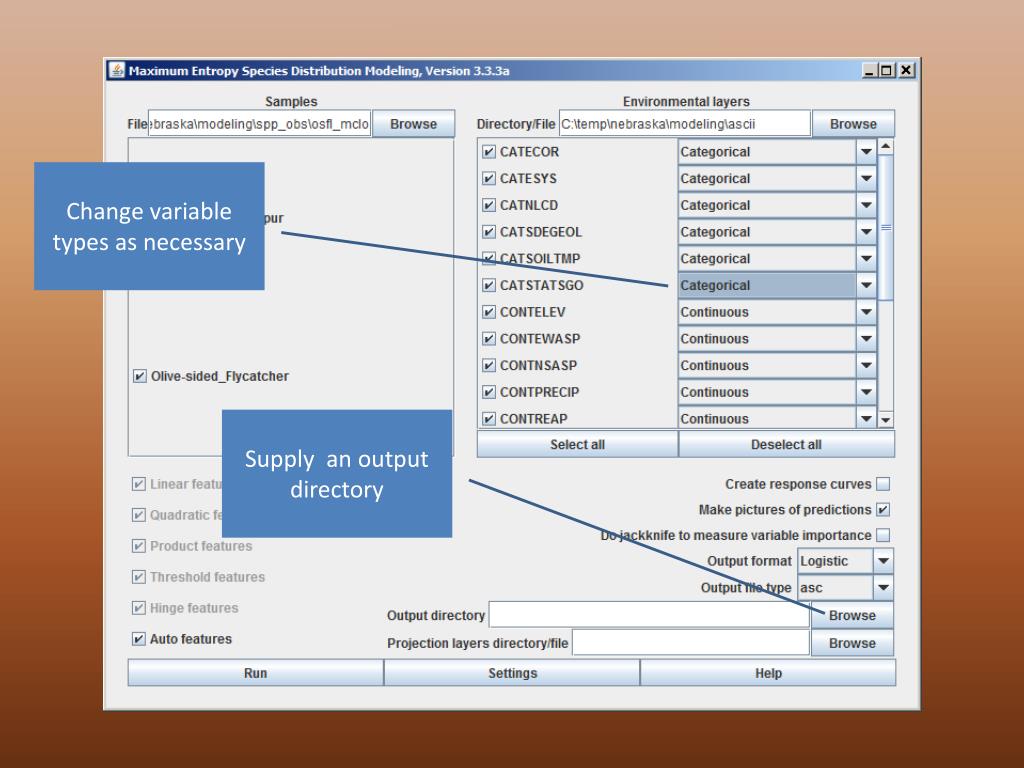Click the Samples File path field
The height and width of the screenshot is (768, 1024).
tap(260, 124)
